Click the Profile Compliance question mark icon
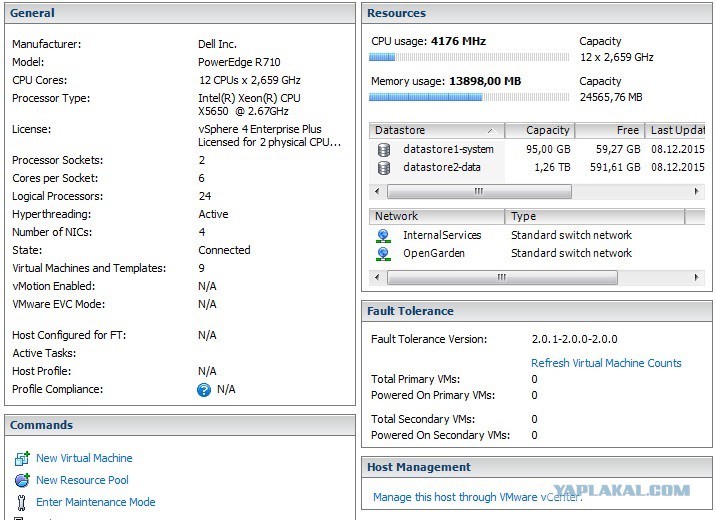The image size is (716, 520). click(x=204, y=389)
